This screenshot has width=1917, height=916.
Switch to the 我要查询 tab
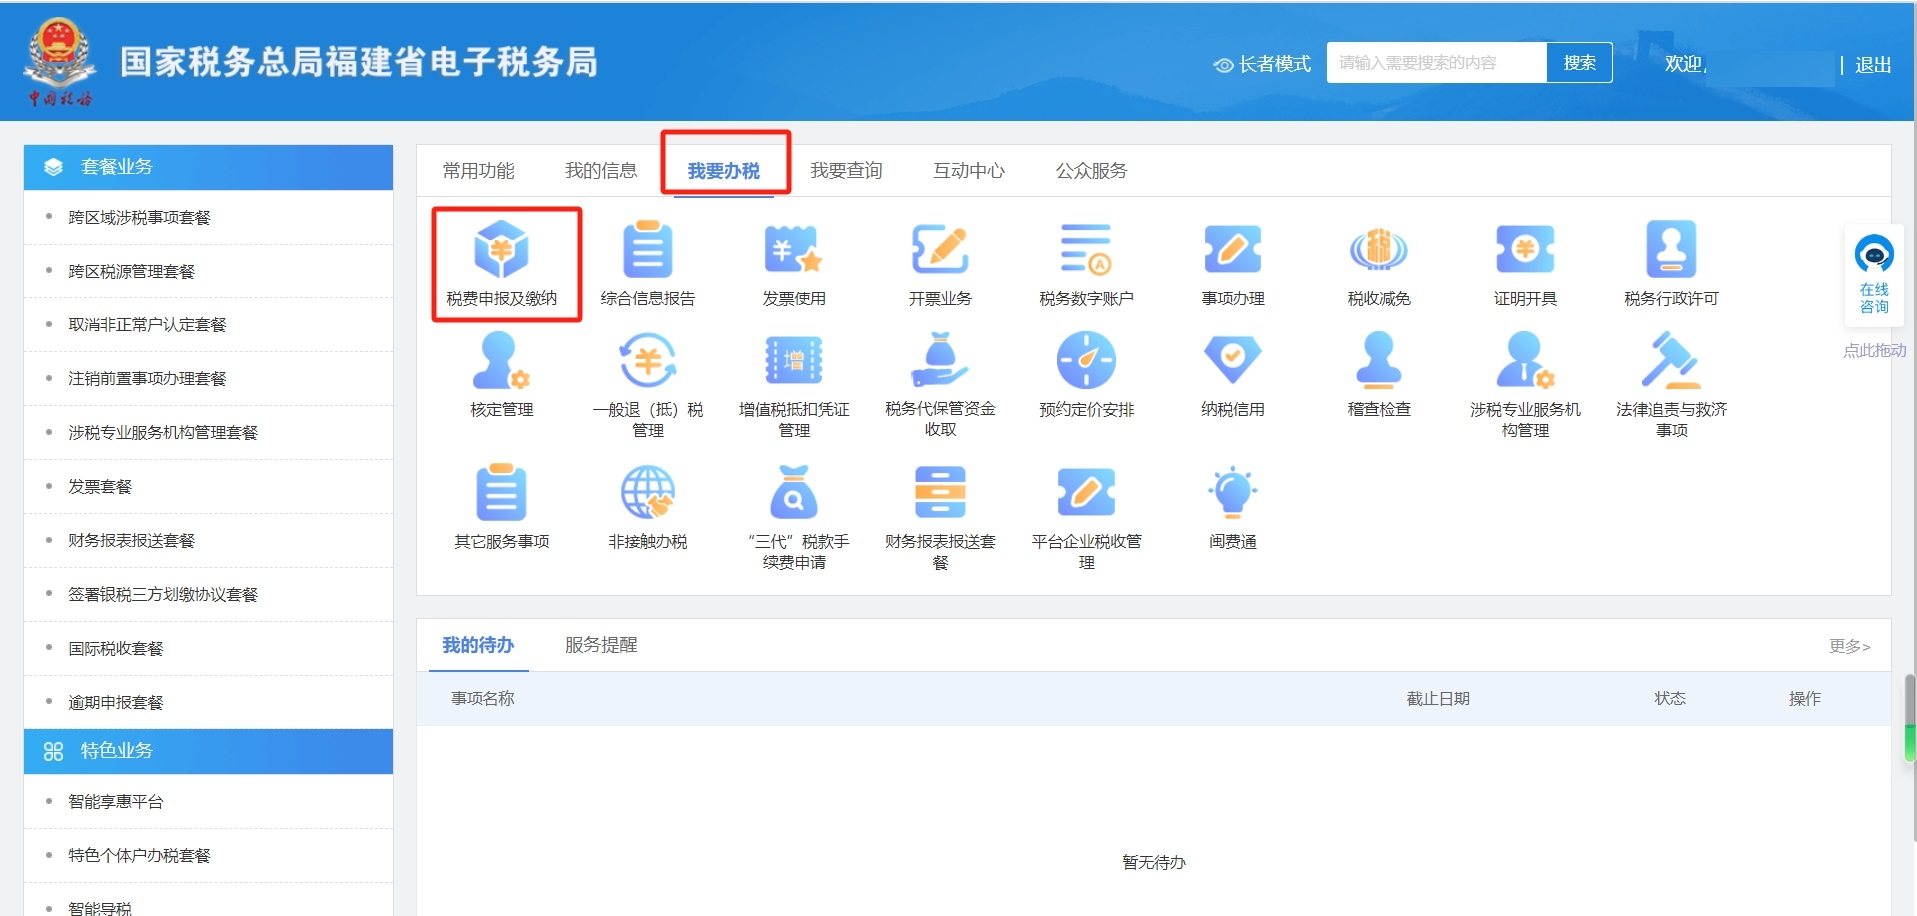(x=847, y=170)
